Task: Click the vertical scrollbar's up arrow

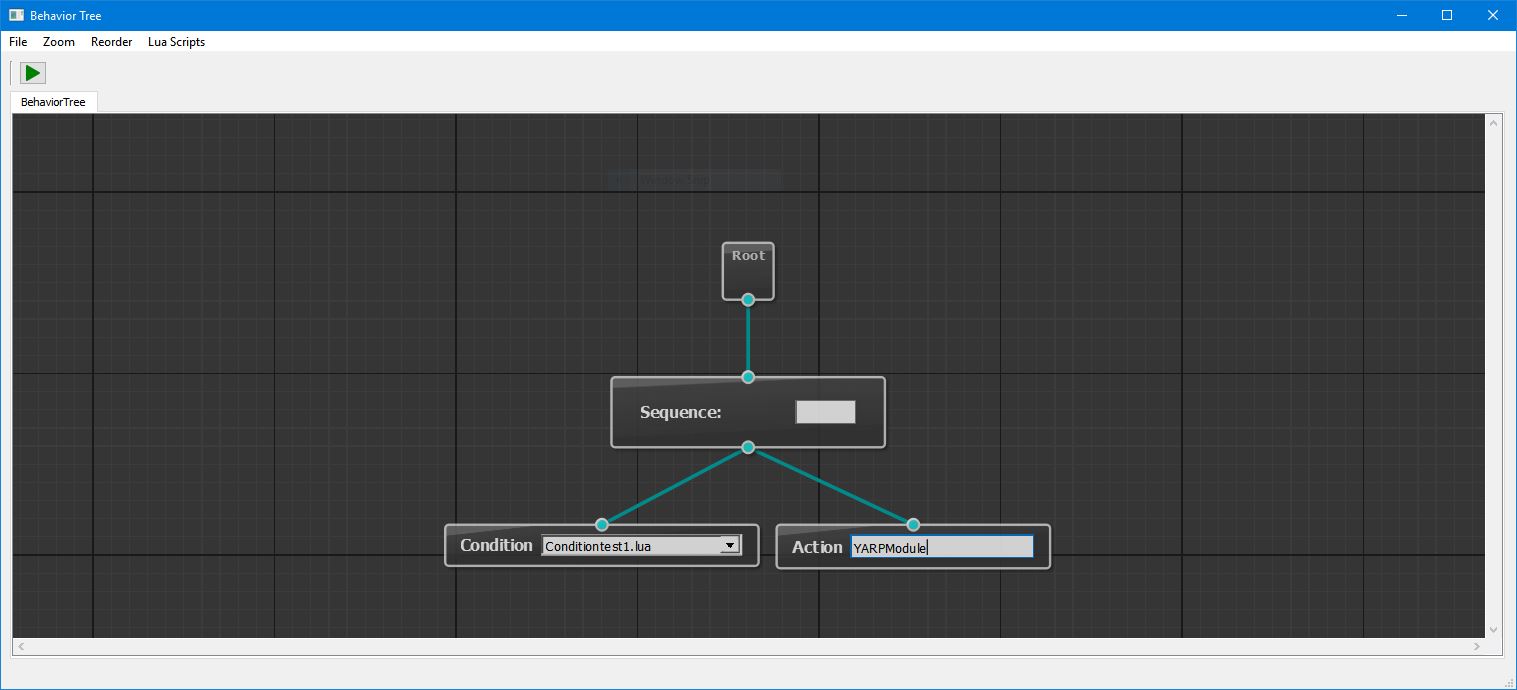Action: pyautogui.click(x=1494, y=123)
